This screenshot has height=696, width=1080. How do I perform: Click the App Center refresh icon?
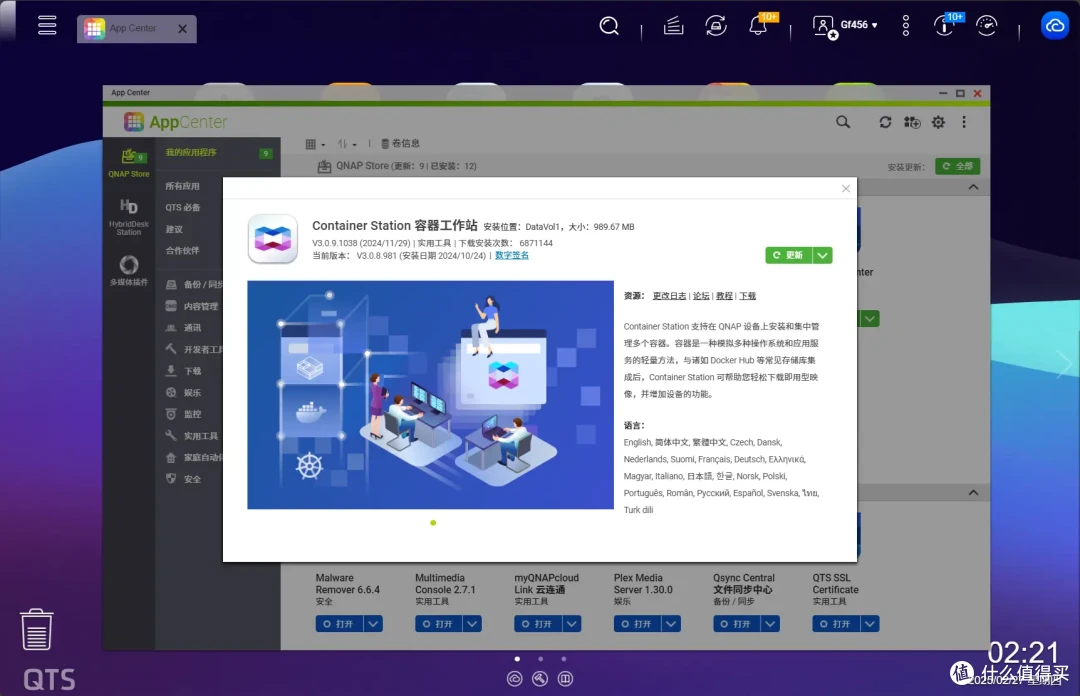[x=885, y=122]
